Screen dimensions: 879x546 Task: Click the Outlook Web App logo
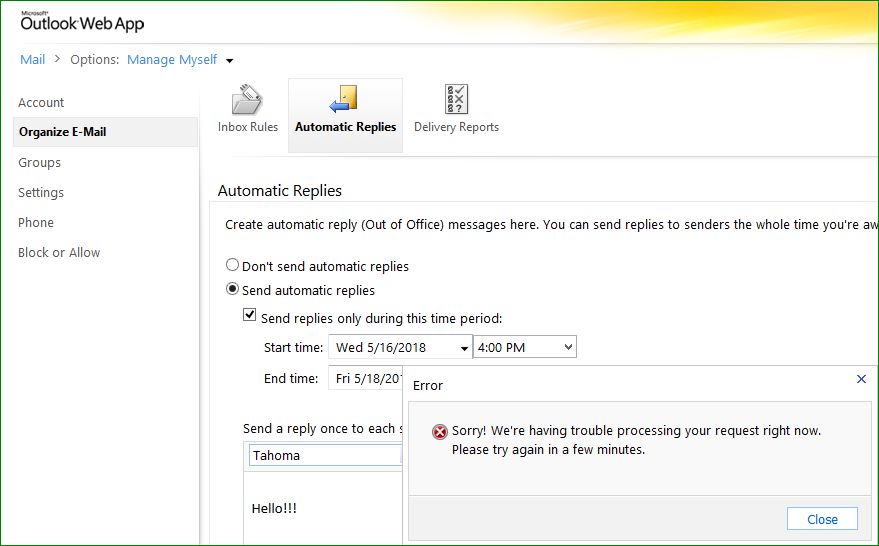pyautogui.click(x=82, y=21)
